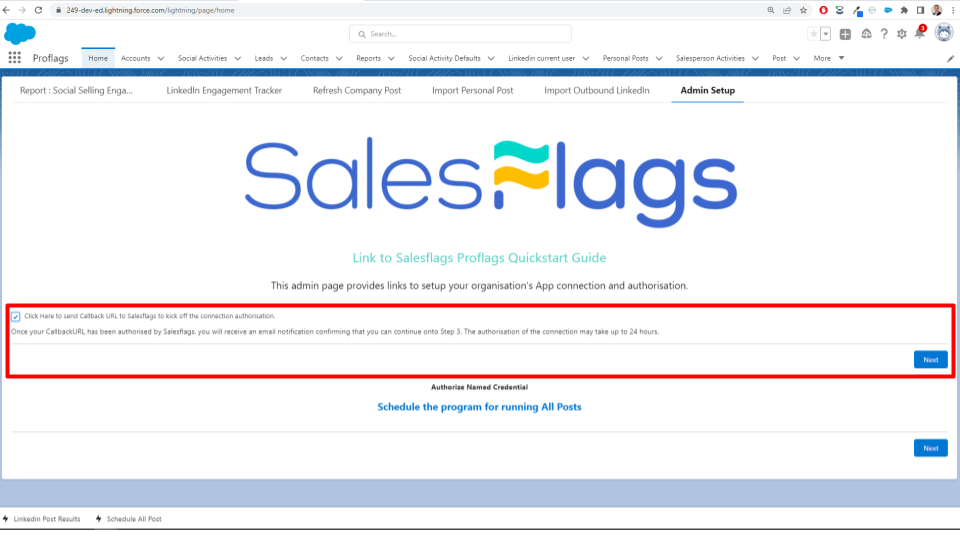Click the Favorites star icon

(x=813, y=34)
